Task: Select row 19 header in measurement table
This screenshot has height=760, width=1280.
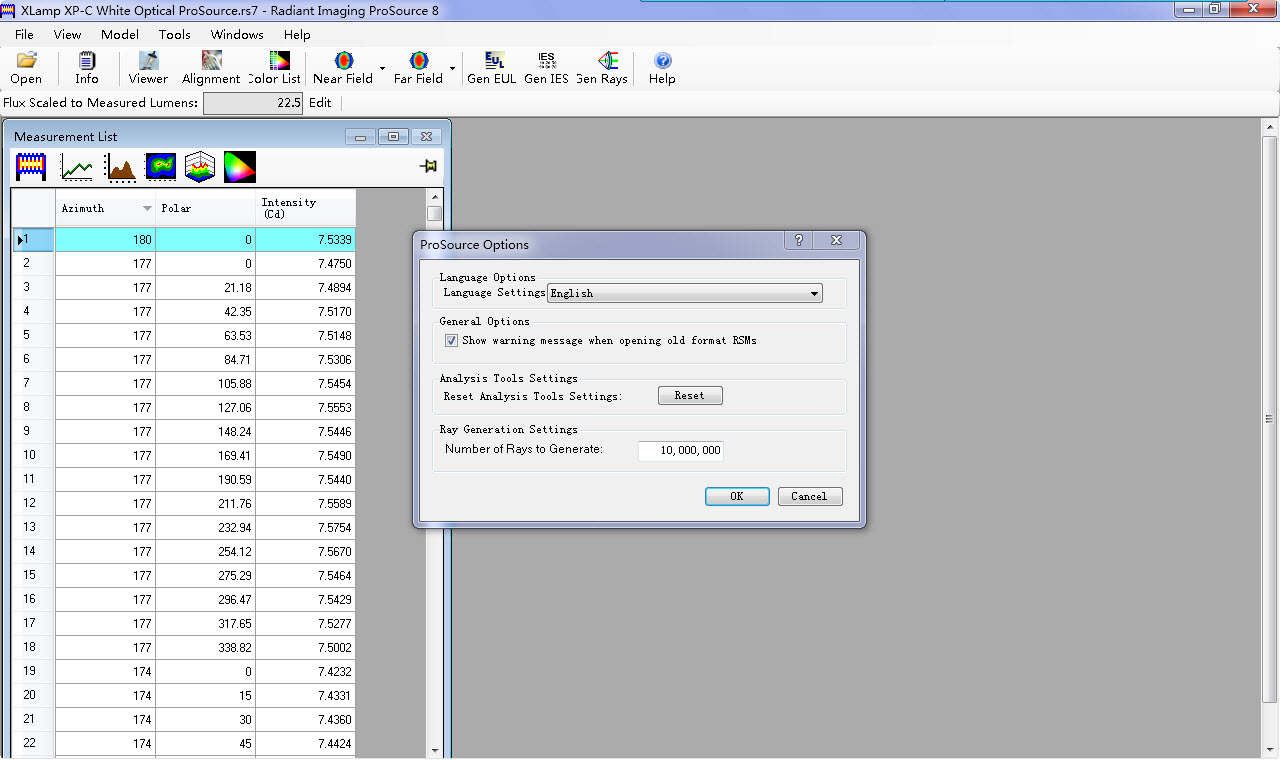Action: [x=33, y=671]
